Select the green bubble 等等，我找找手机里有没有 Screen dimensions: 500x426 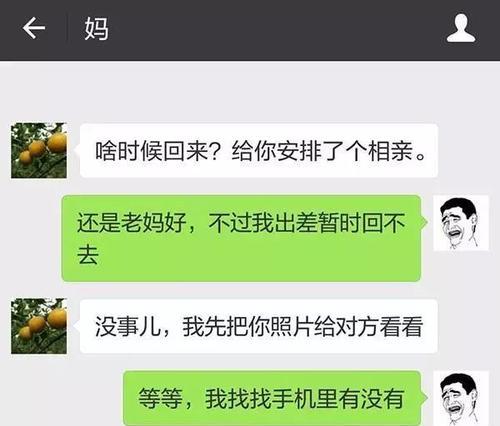[272, 398]
